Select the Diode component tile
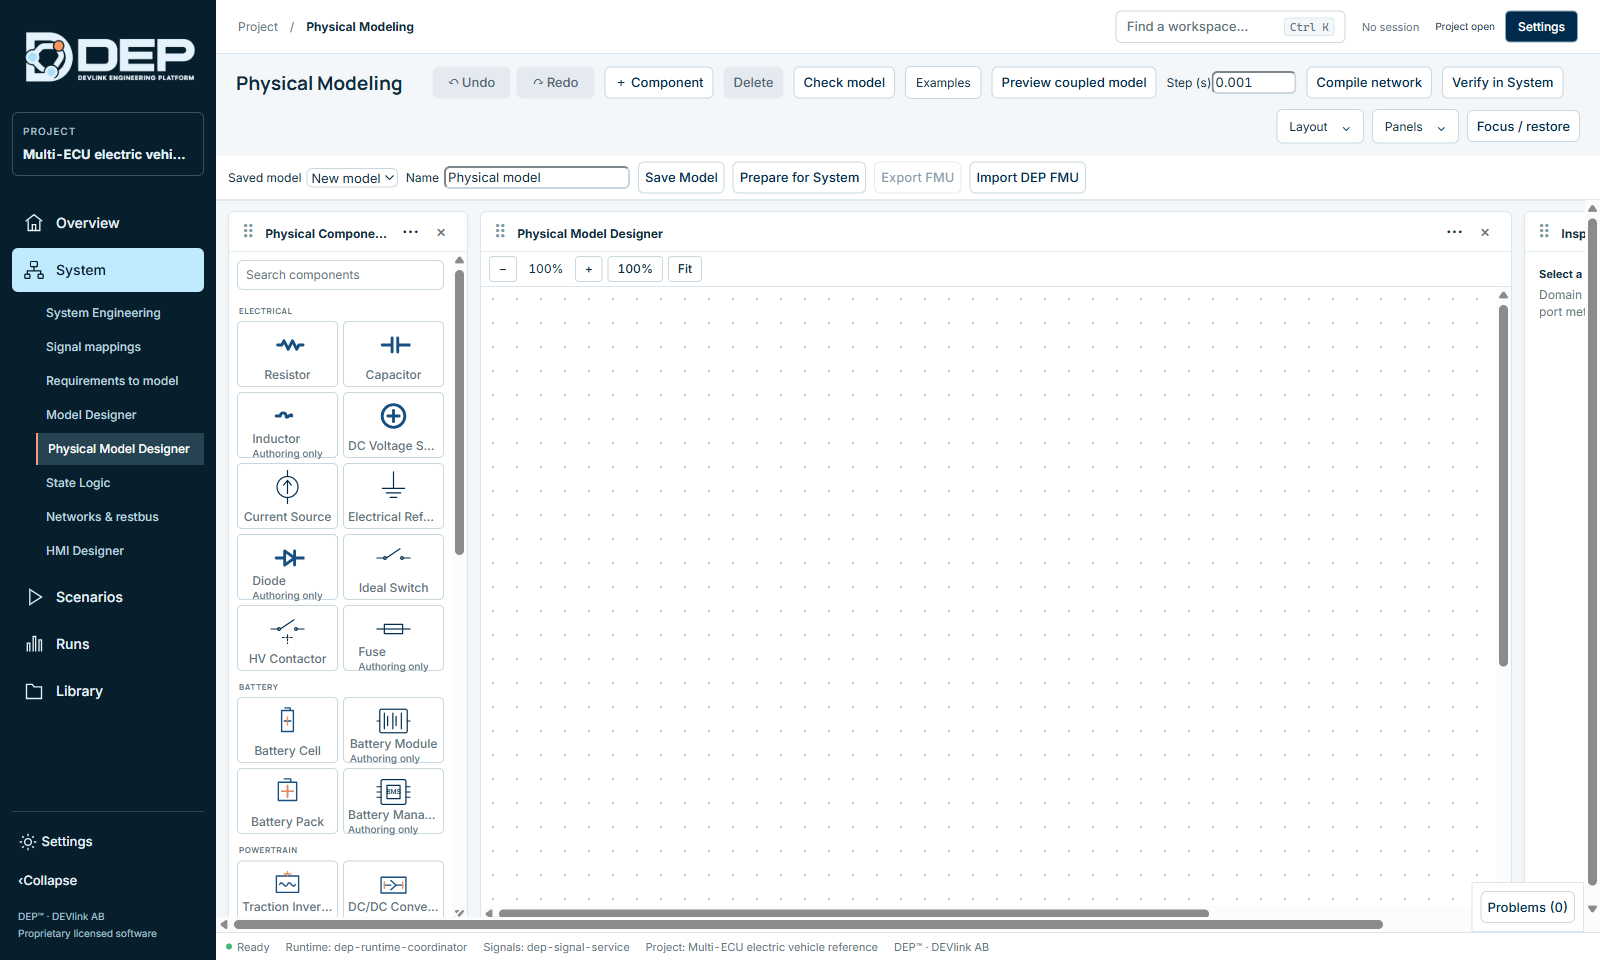 pos(287,567)
